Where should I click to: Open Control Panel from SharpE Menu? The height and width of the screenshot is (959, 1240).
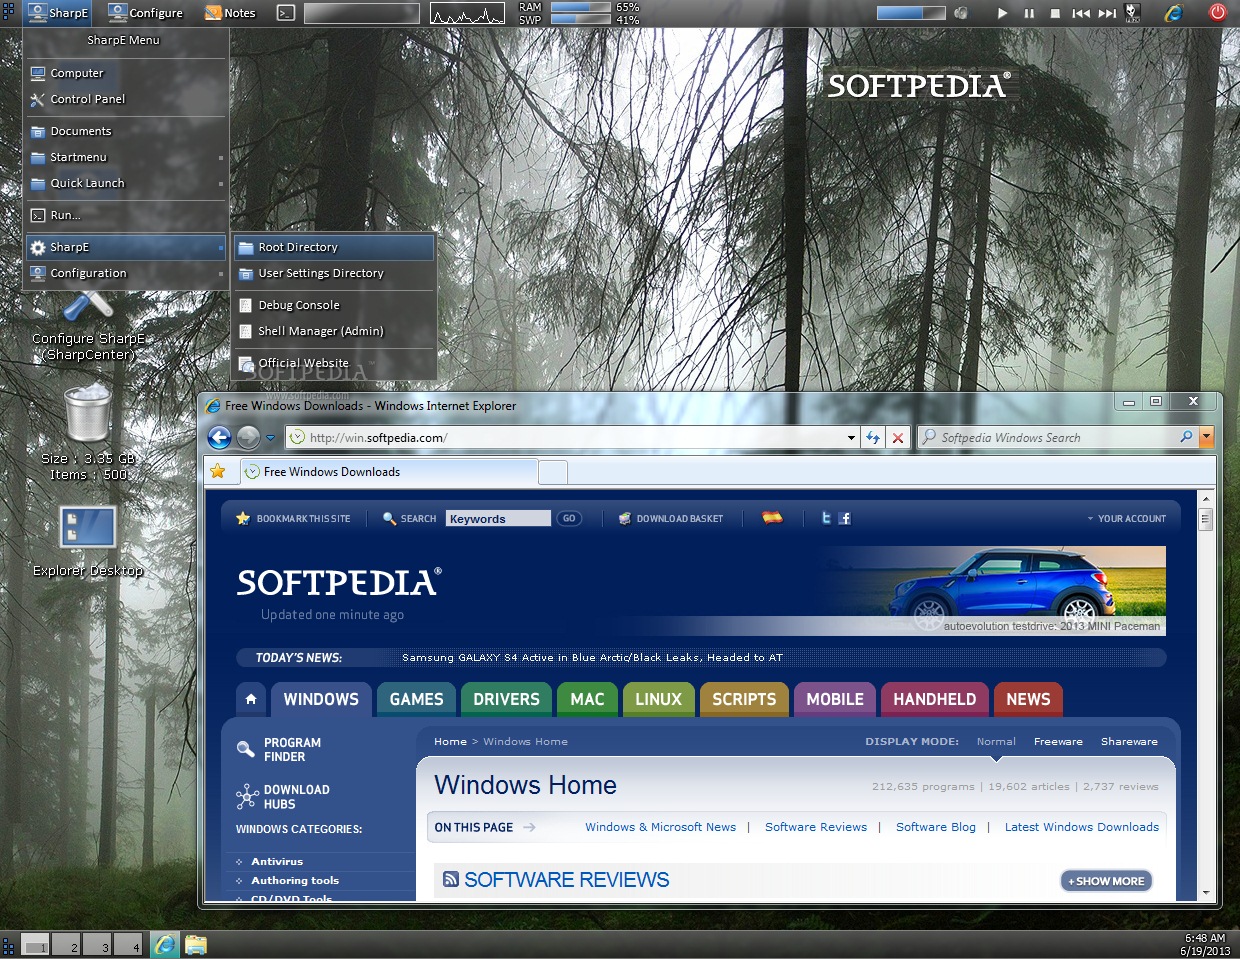(126, 99)
